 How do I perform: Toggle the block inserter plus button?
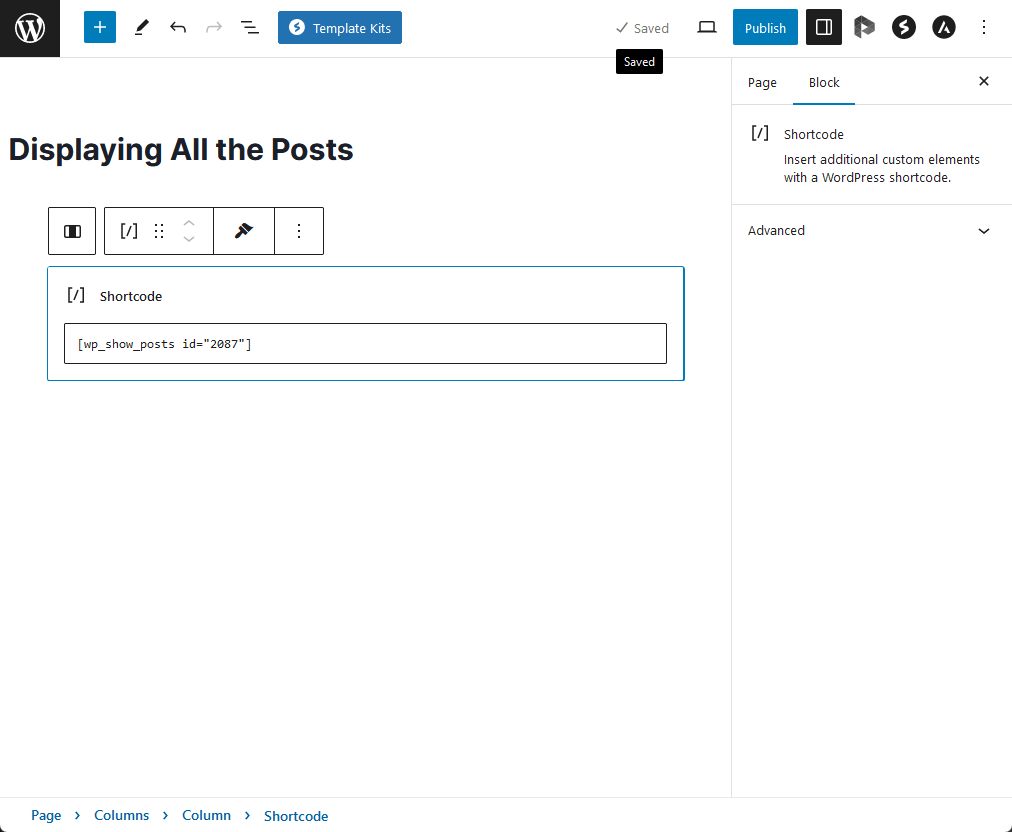100,27
